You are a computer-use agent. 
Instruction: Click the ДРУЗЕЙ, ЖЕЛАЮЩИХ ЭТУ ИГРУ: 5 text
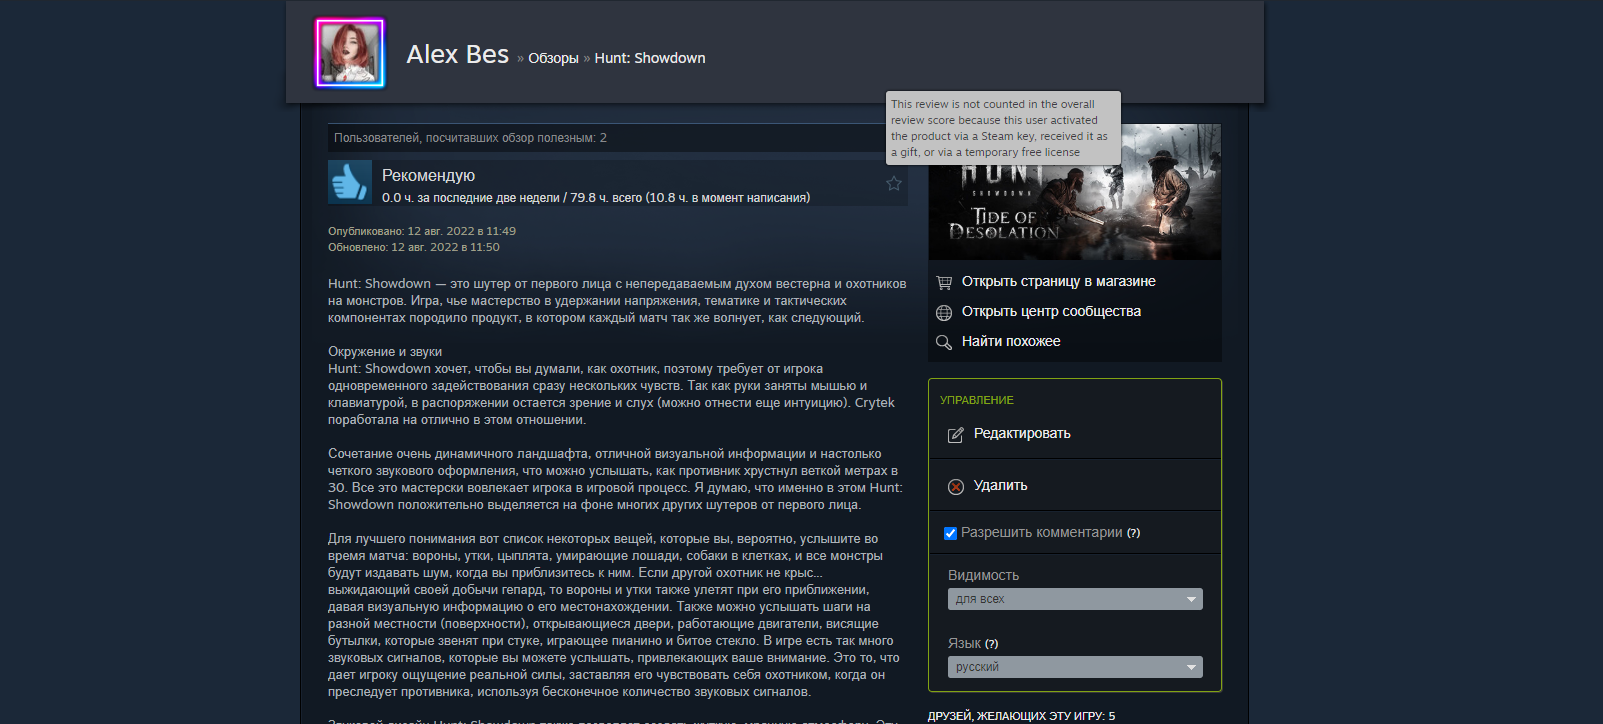point(1021,716)
